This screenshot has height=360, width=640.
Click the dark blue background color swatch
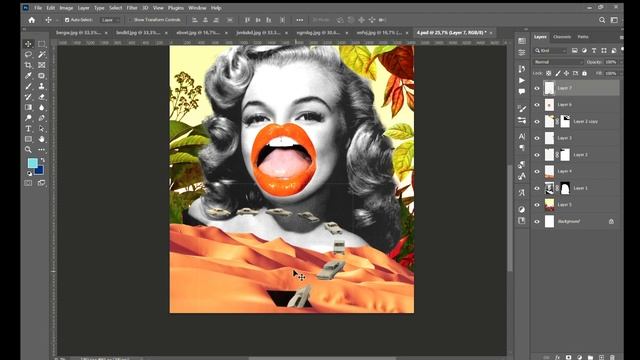[40, 171]
